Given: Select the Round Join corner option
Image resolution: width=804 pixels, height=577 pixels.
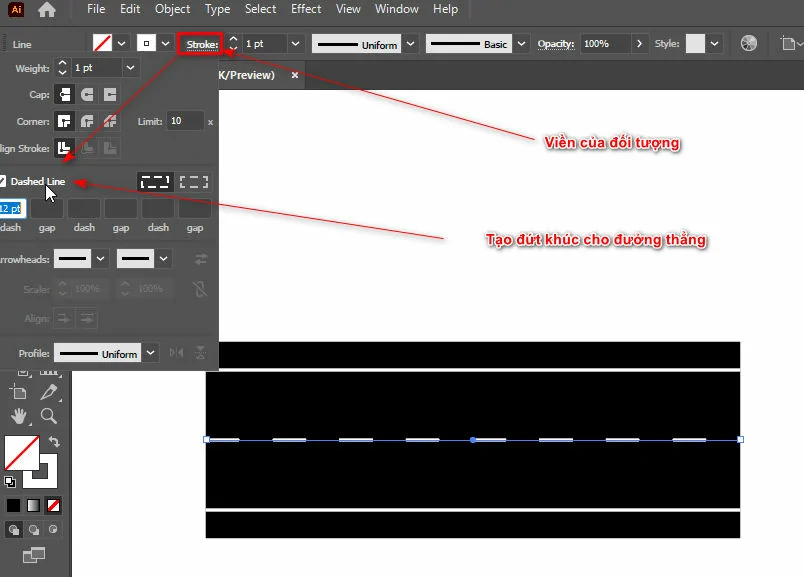Looking at the screenshot, I should click(87, 121).
